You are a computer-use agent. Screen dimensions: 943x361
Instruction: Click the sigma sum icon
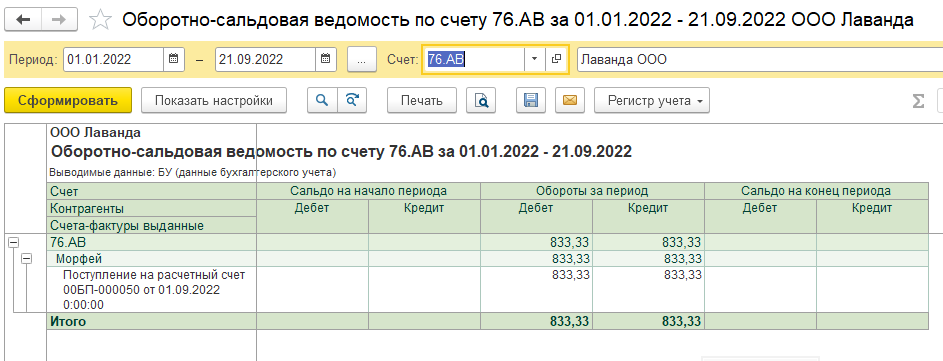(918, 101)
